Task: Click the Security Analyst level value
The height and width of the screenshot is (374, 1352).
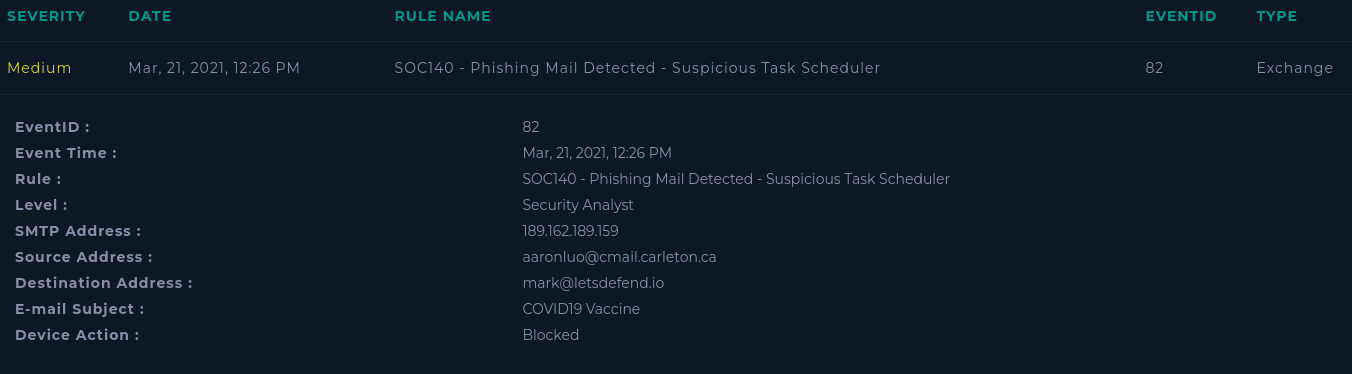Action: coord(578,205)
